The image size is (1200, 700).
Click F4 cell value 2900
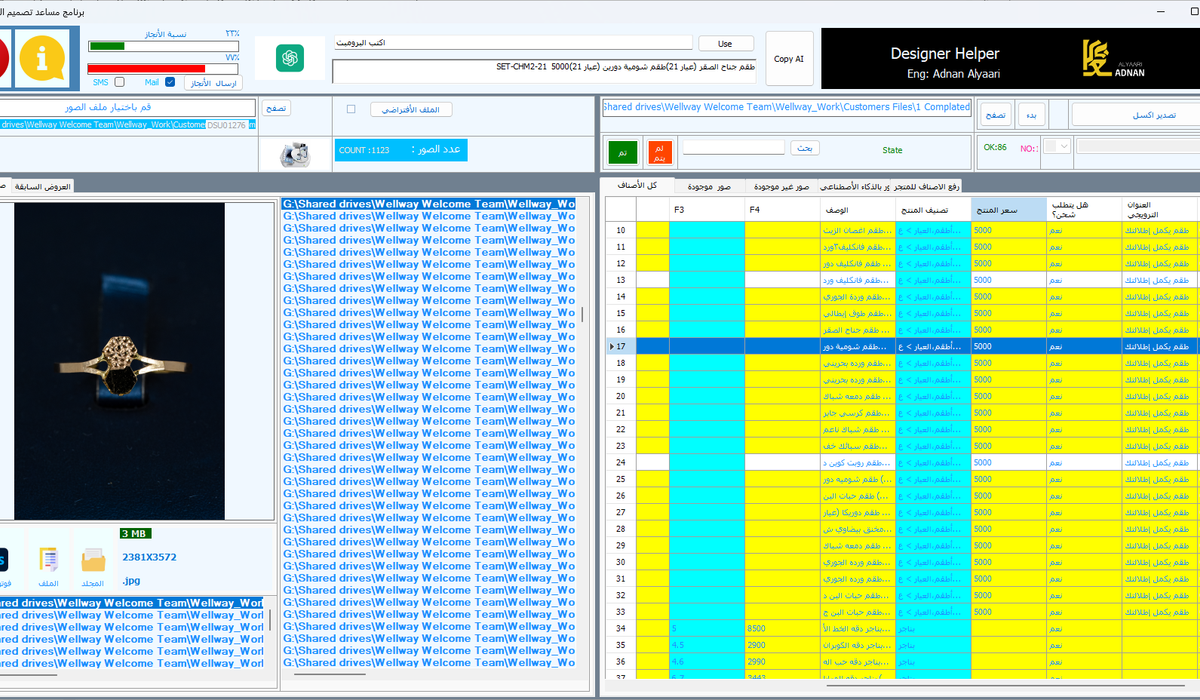(782, 645)
